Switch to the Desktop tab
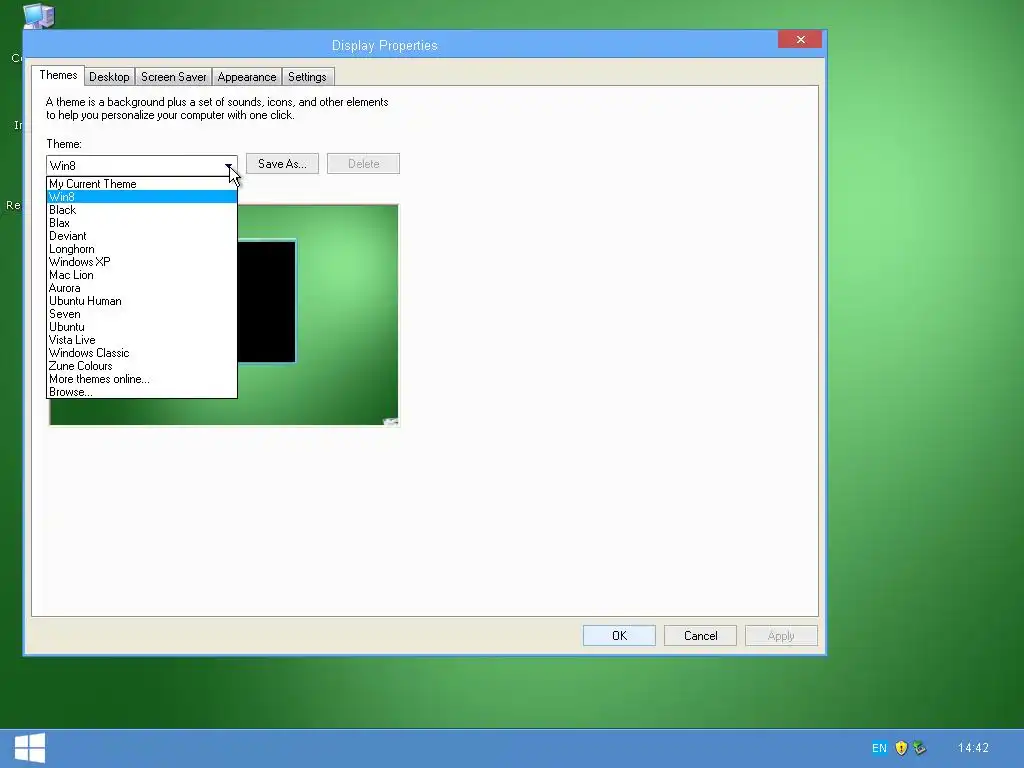Viewport: 1024px width, 768px height. coord(109,77)
